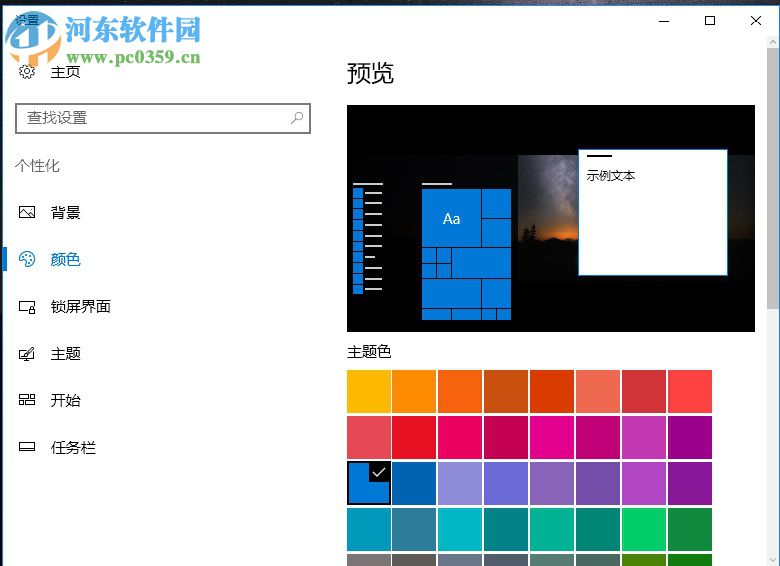
Task: Click the Start tiles icon
Action: [27, 400]
